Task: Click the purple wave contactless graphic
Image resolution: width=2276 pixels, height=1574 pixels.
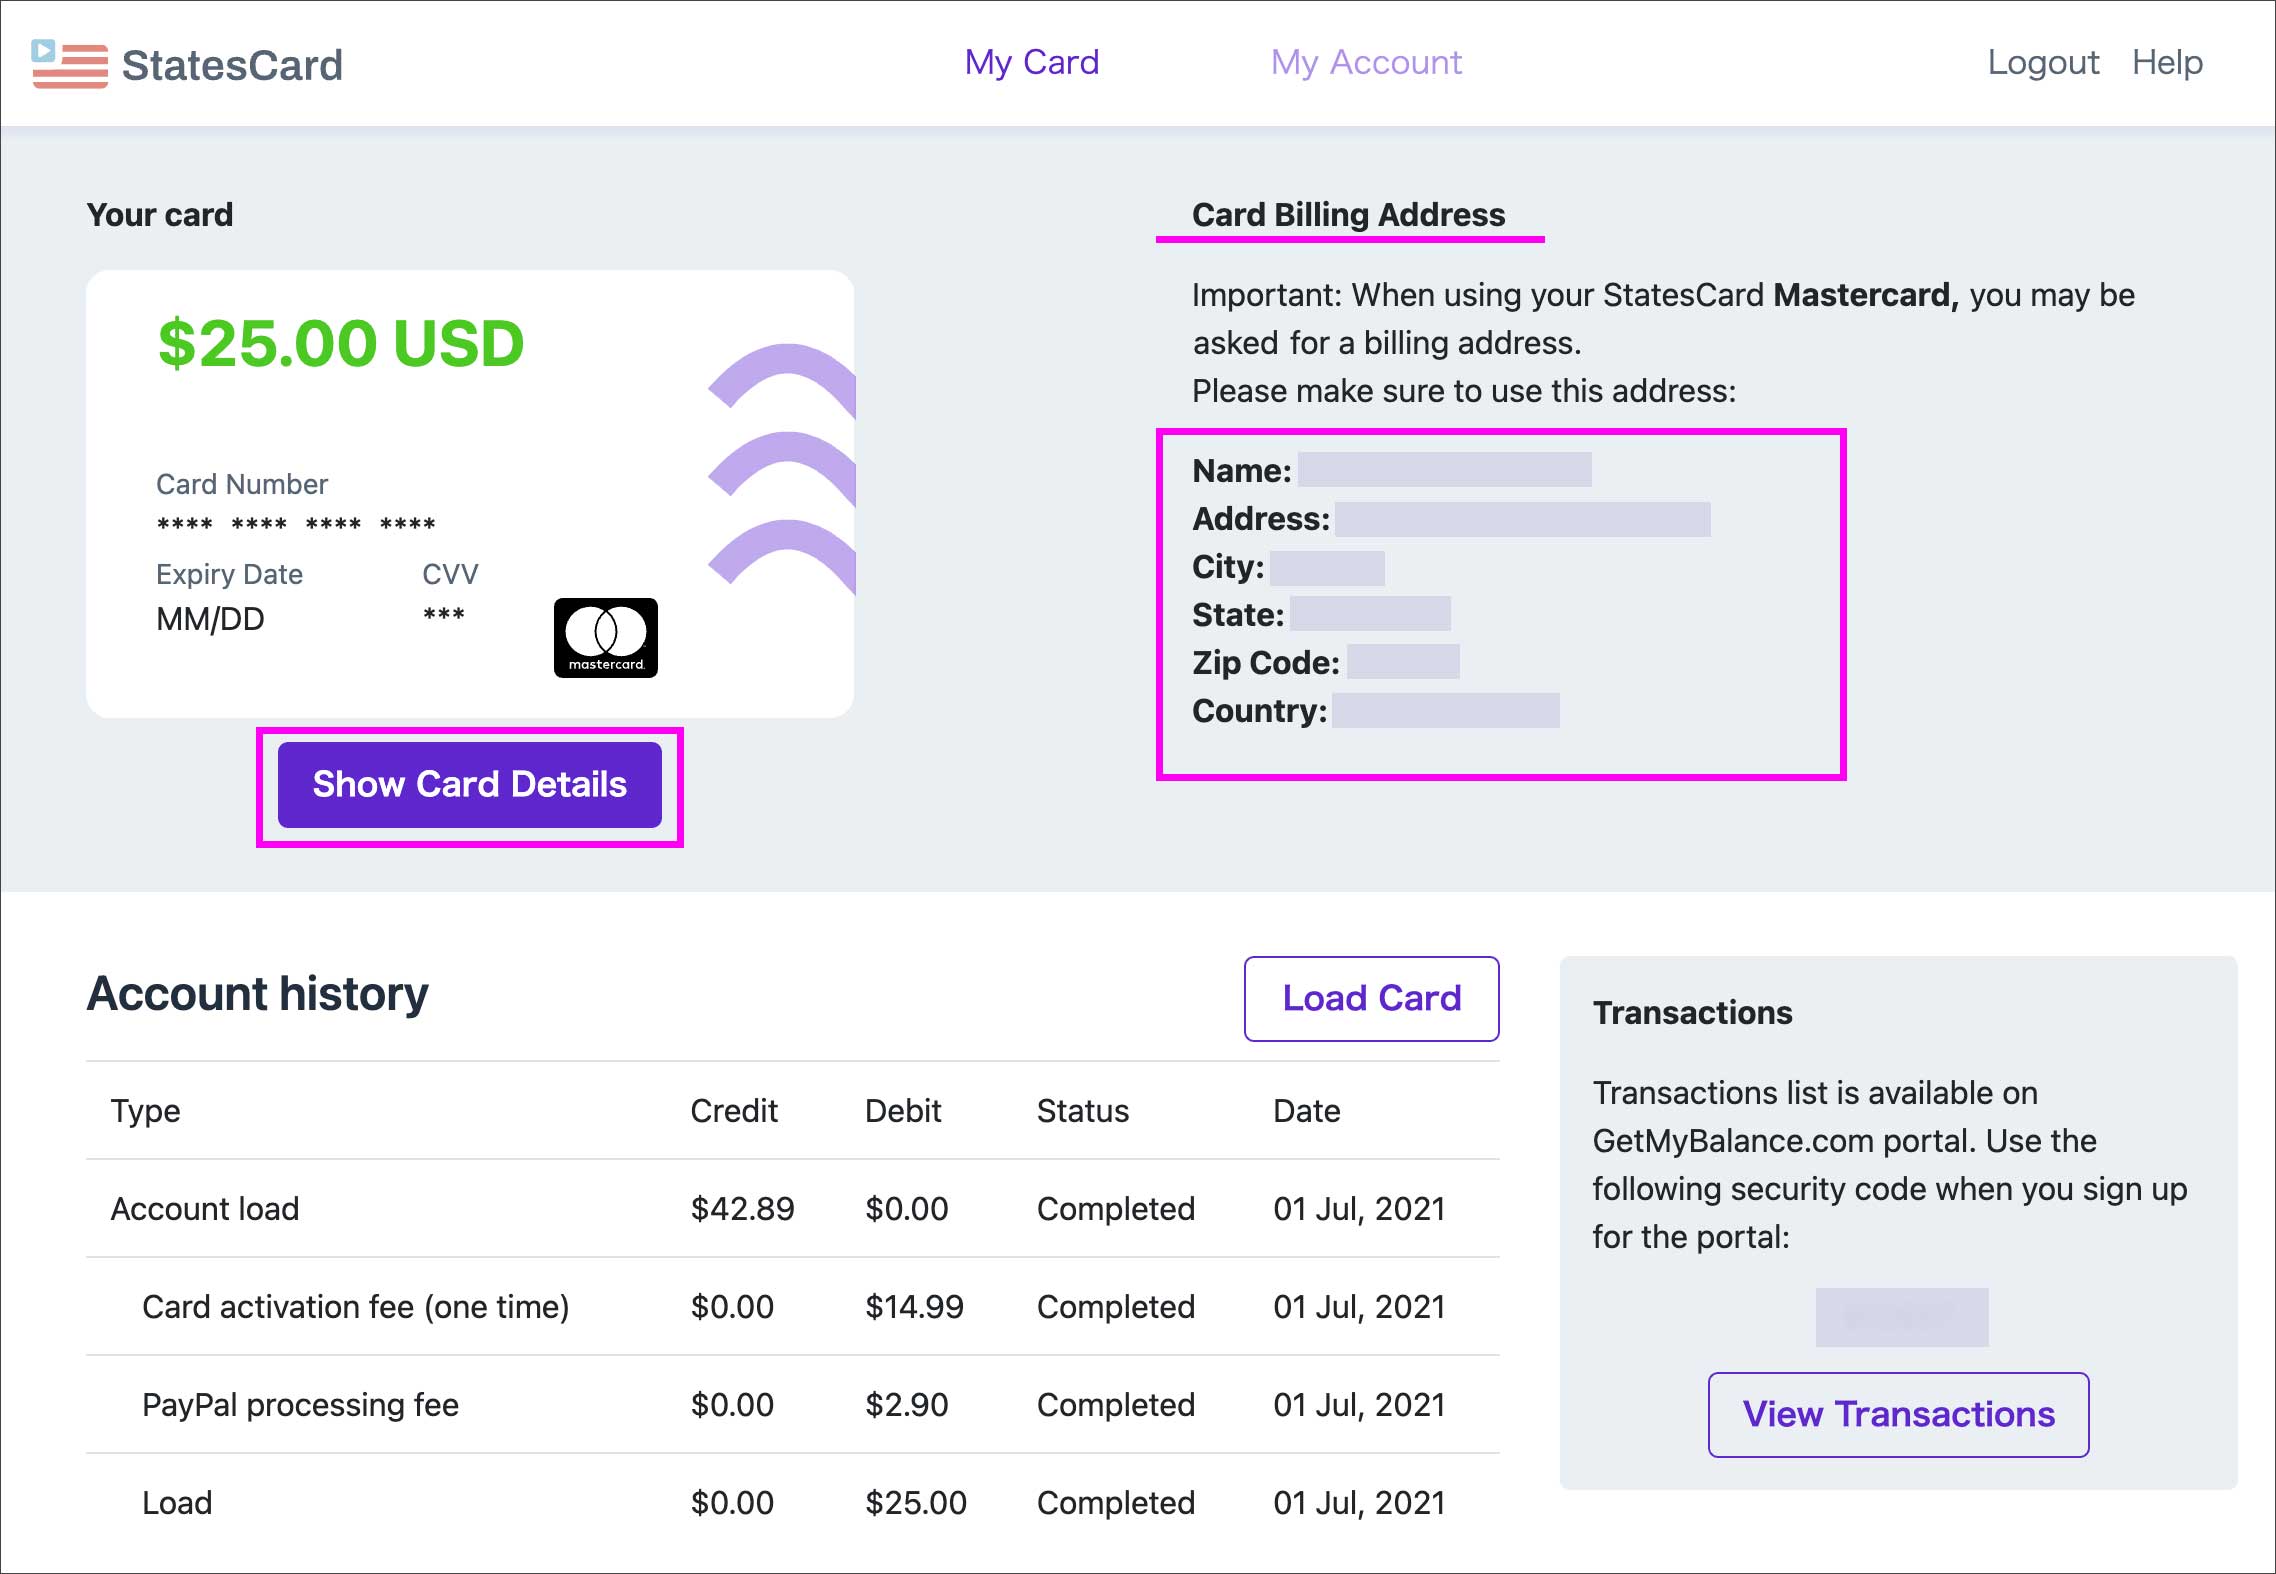Action: [783, 463]
